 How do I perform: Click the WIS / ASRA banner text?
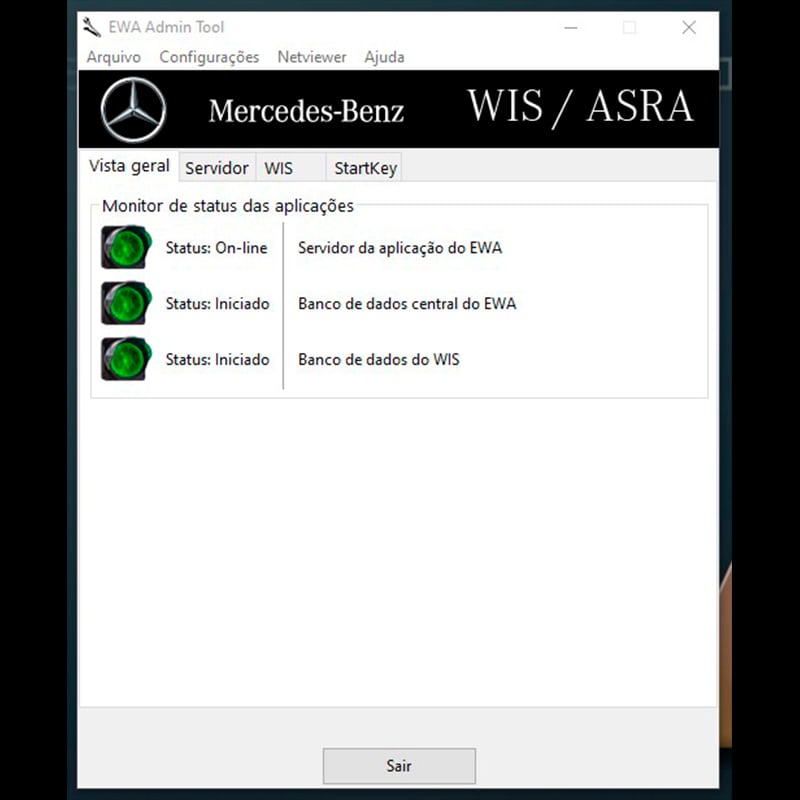[580, 107]
